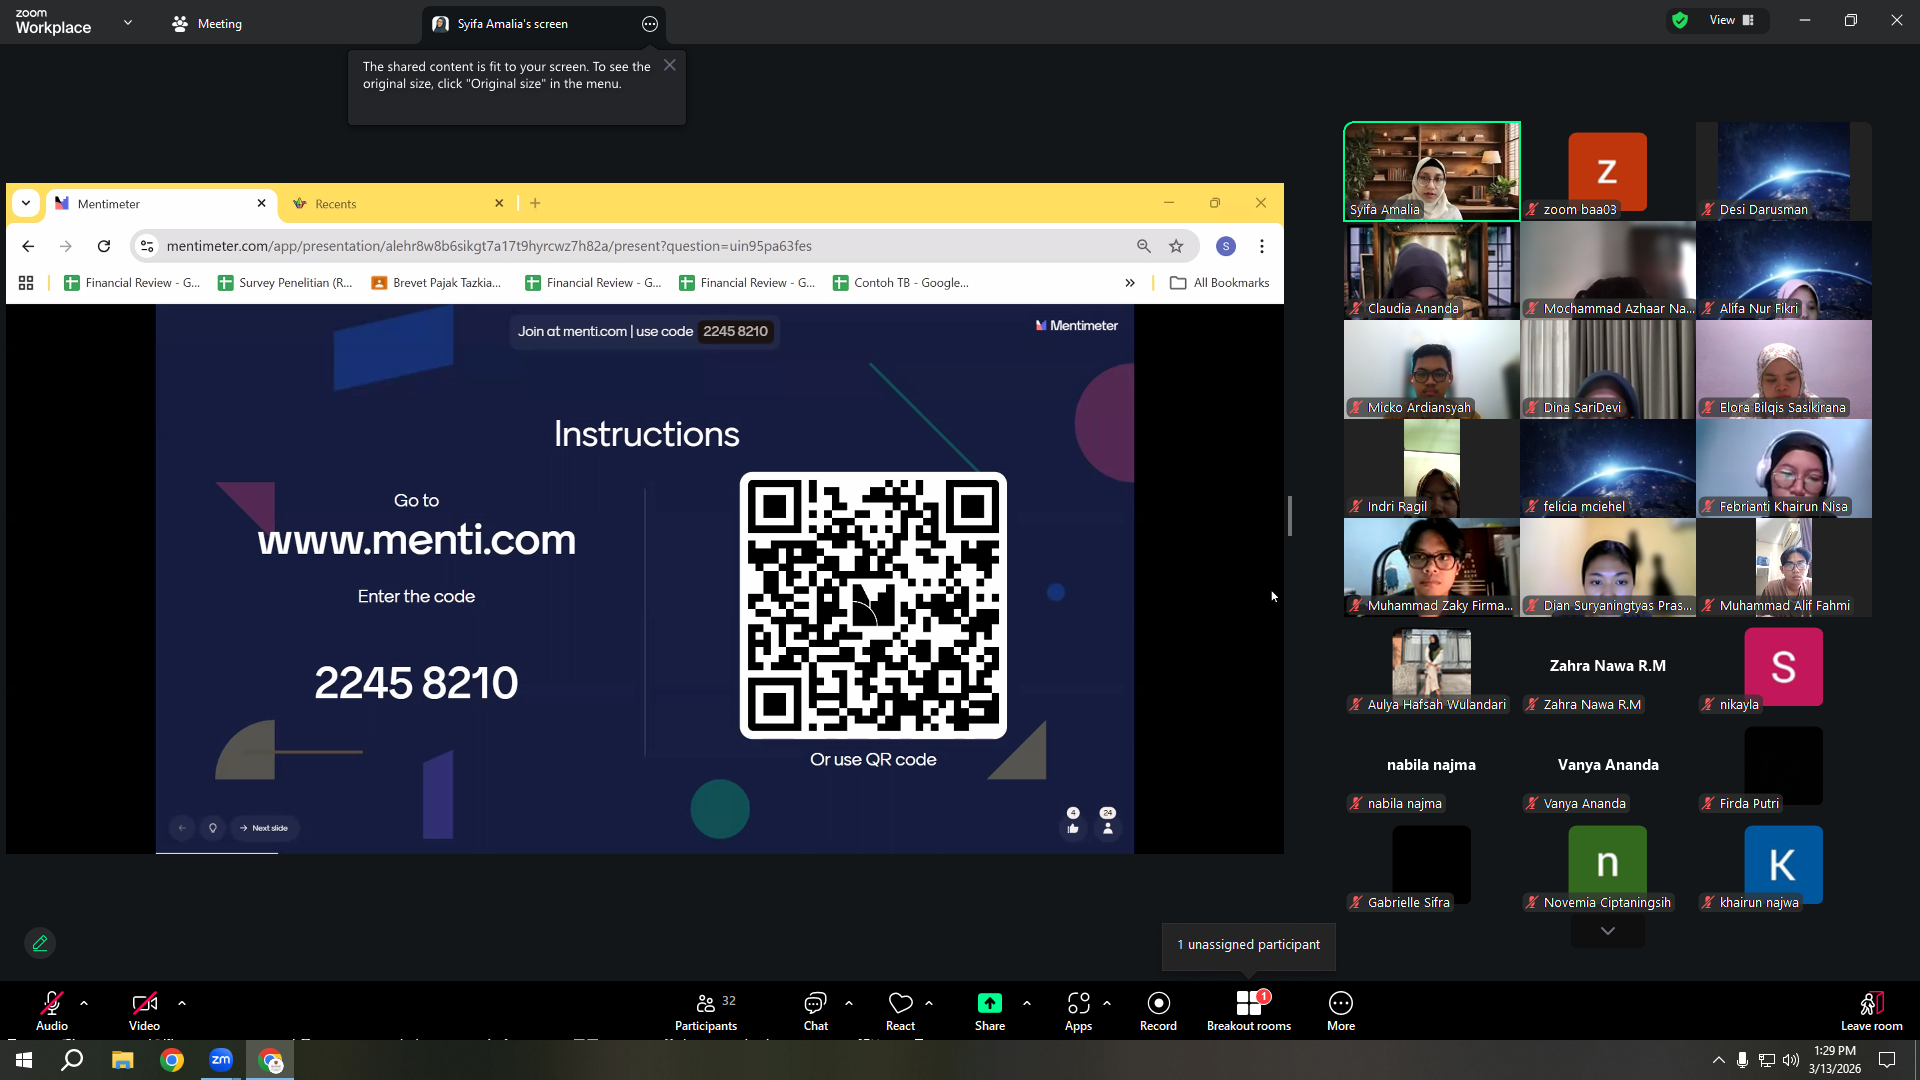Open Windows taskbar search
Image resolution: width=1920 pixels, height=1080 pixels.
click(72, 1060)
